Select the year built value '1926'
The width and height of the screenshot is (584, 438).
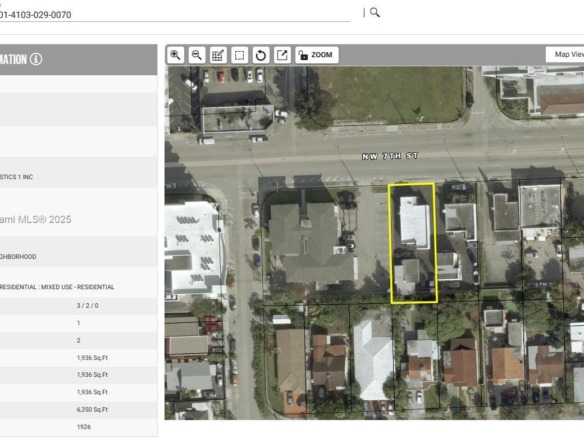pos(84,427)
